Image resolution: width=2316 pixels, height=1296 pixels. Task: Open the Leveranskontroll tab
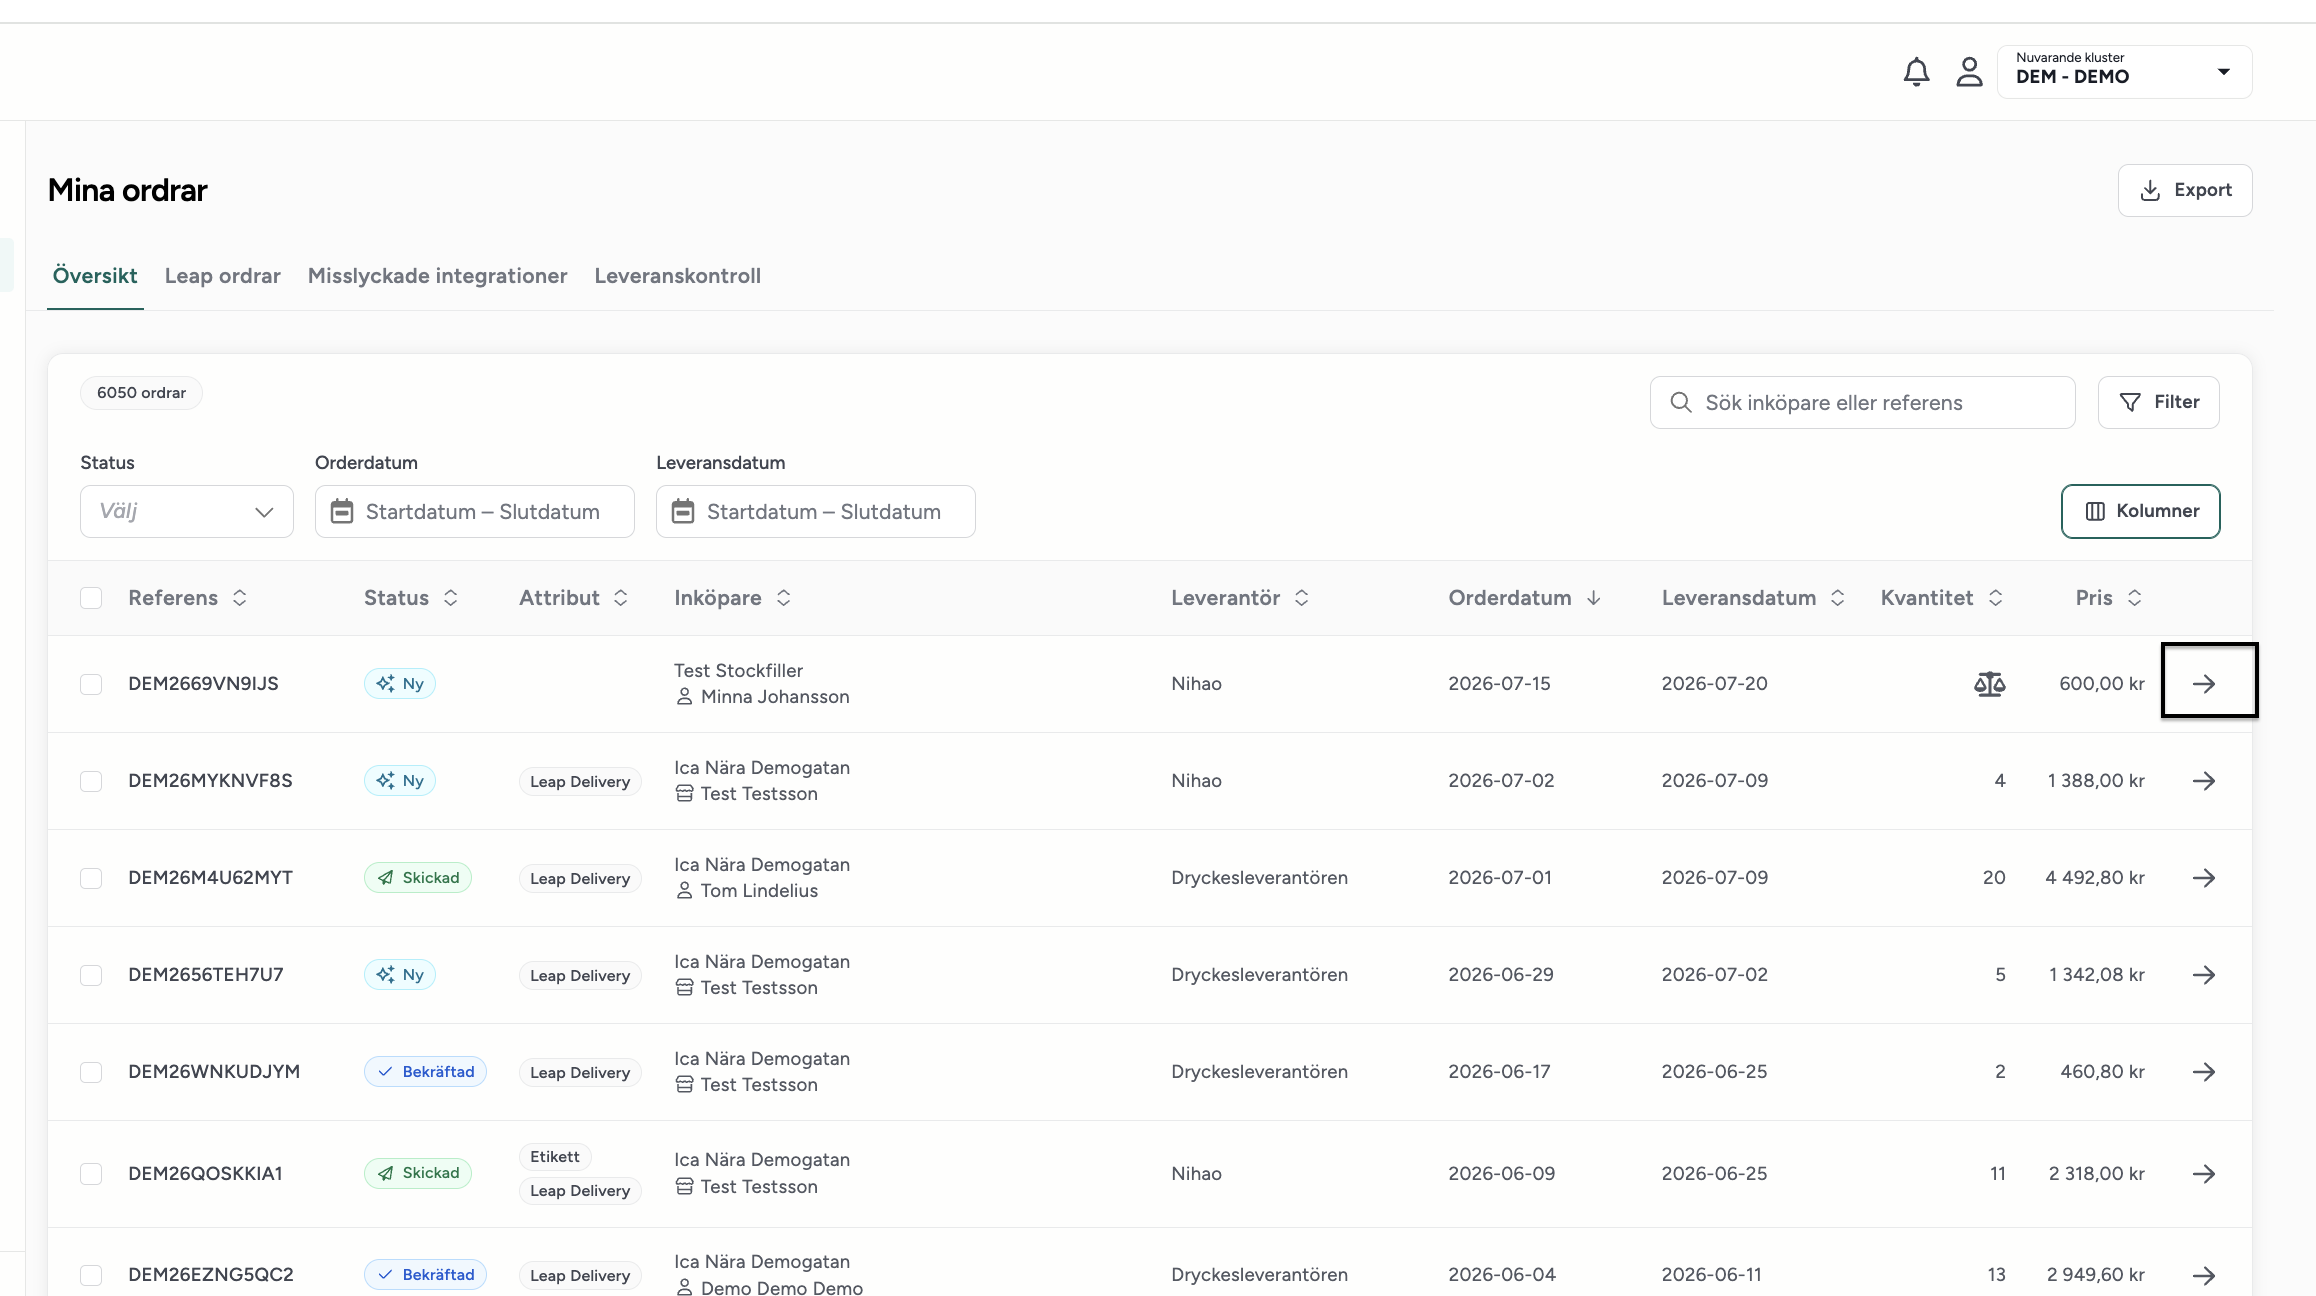click(677, 276)
